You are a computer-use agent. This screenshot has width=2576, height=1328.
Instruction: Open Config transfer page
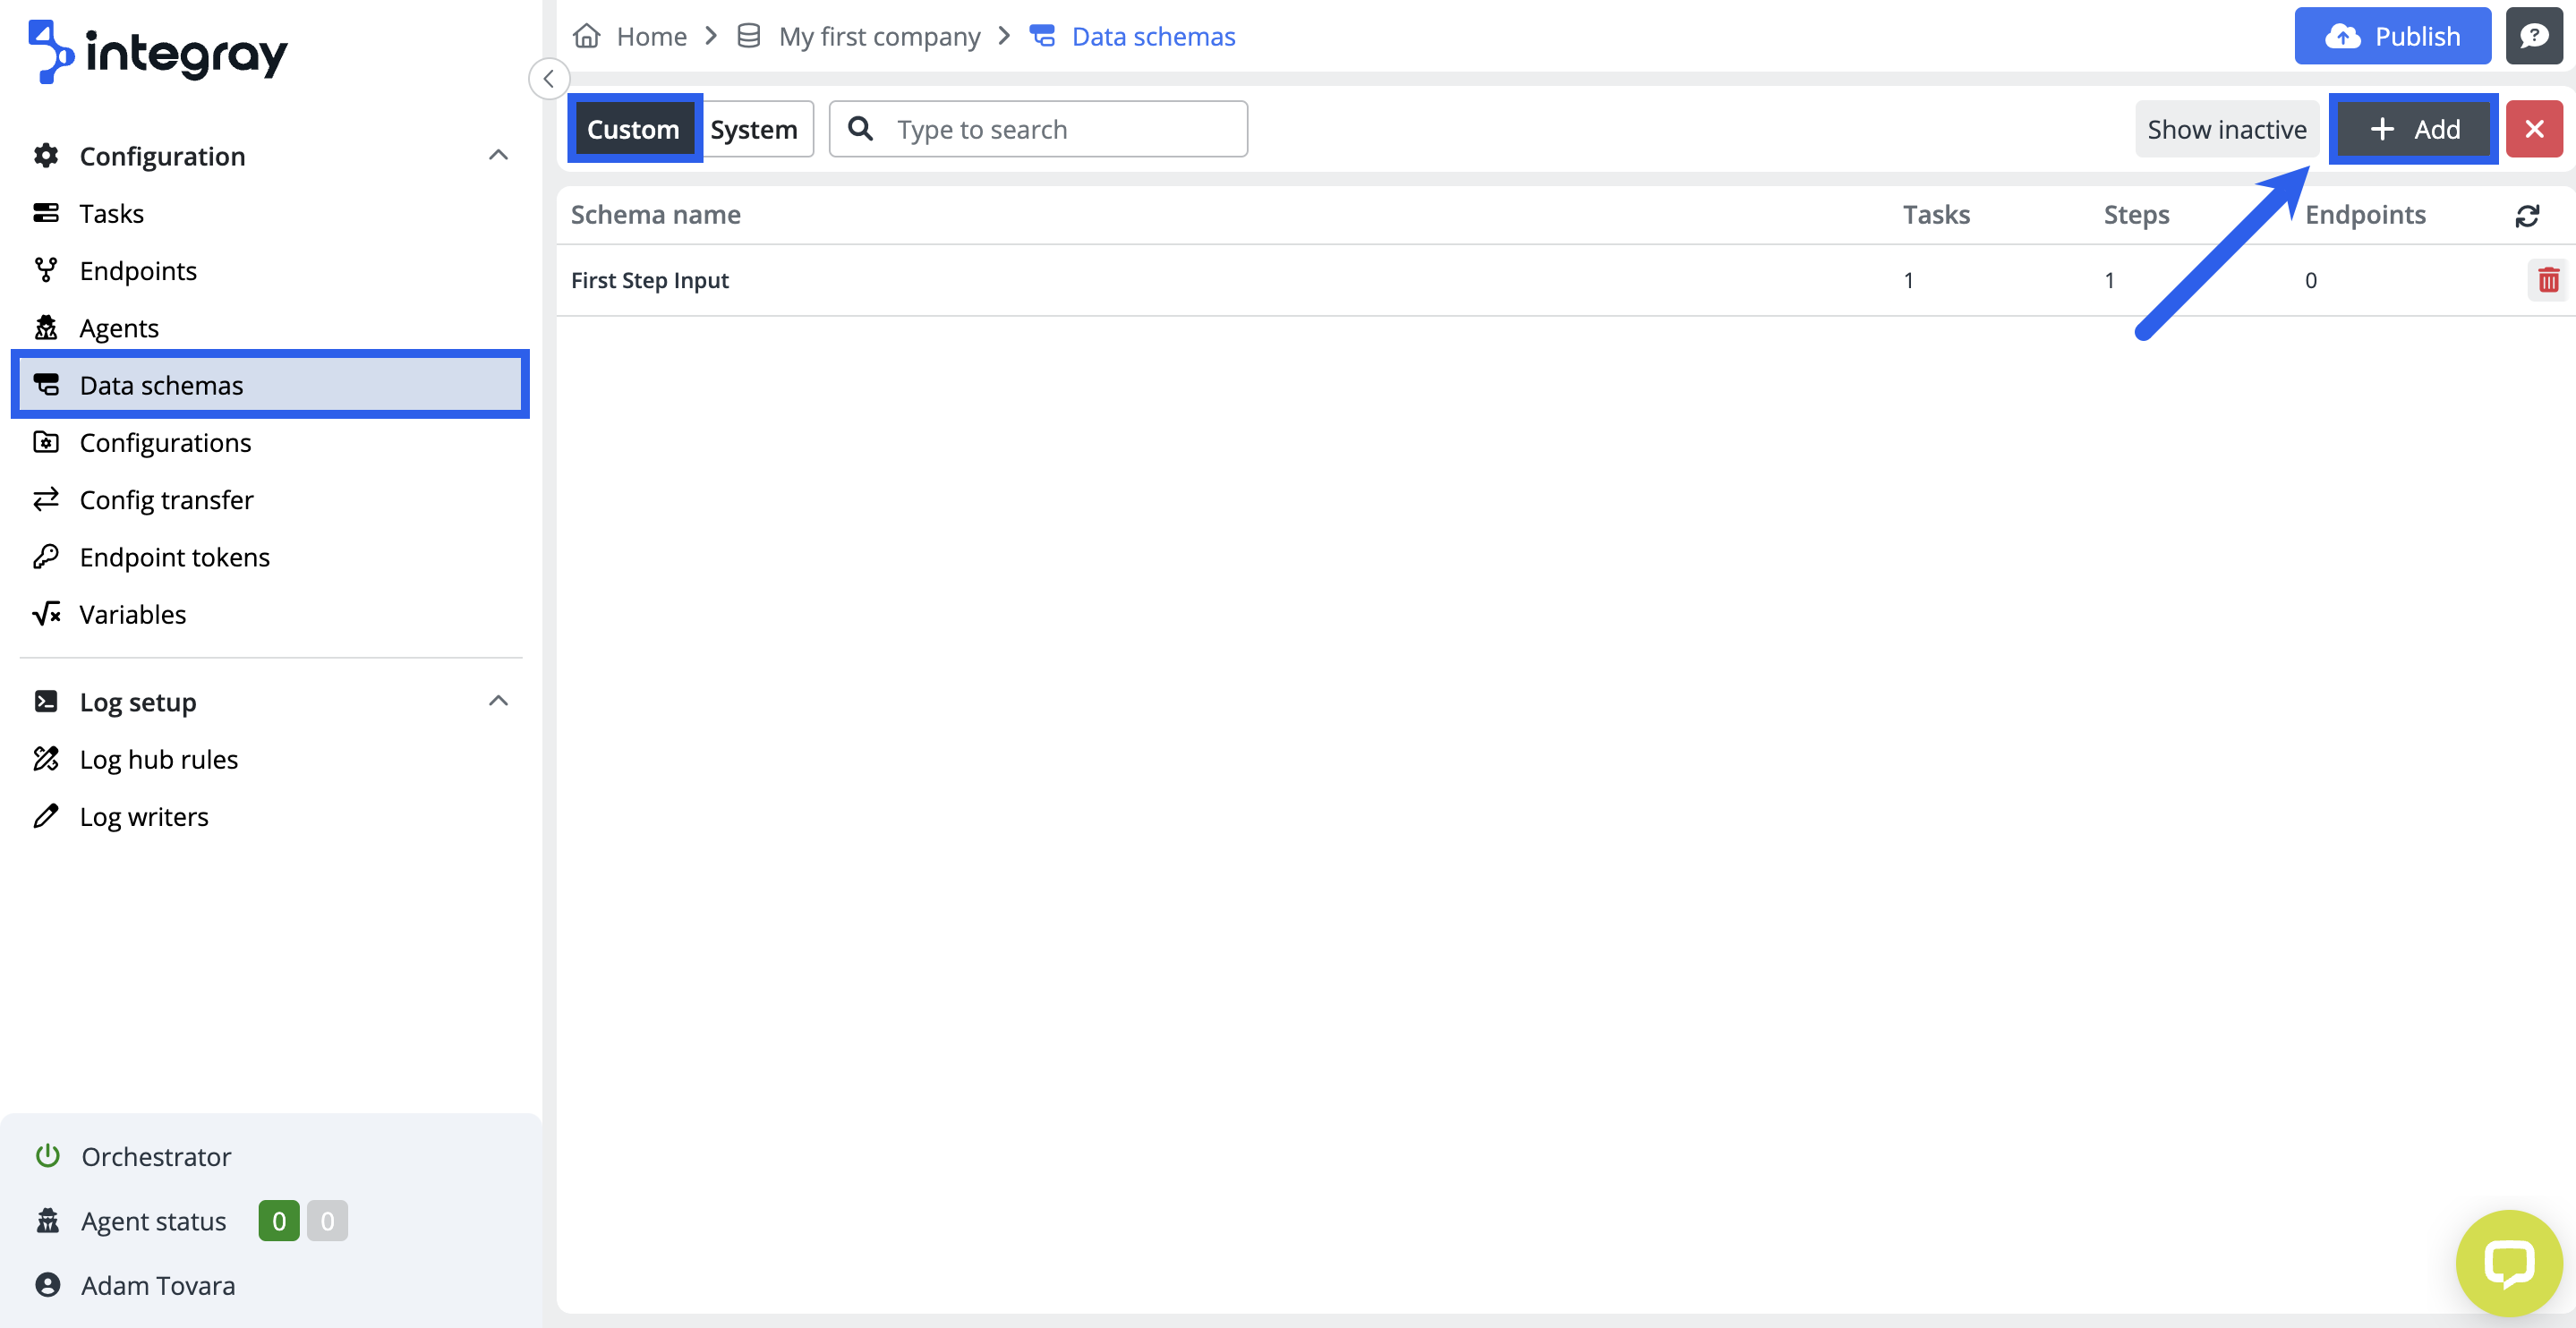(166, 500)
